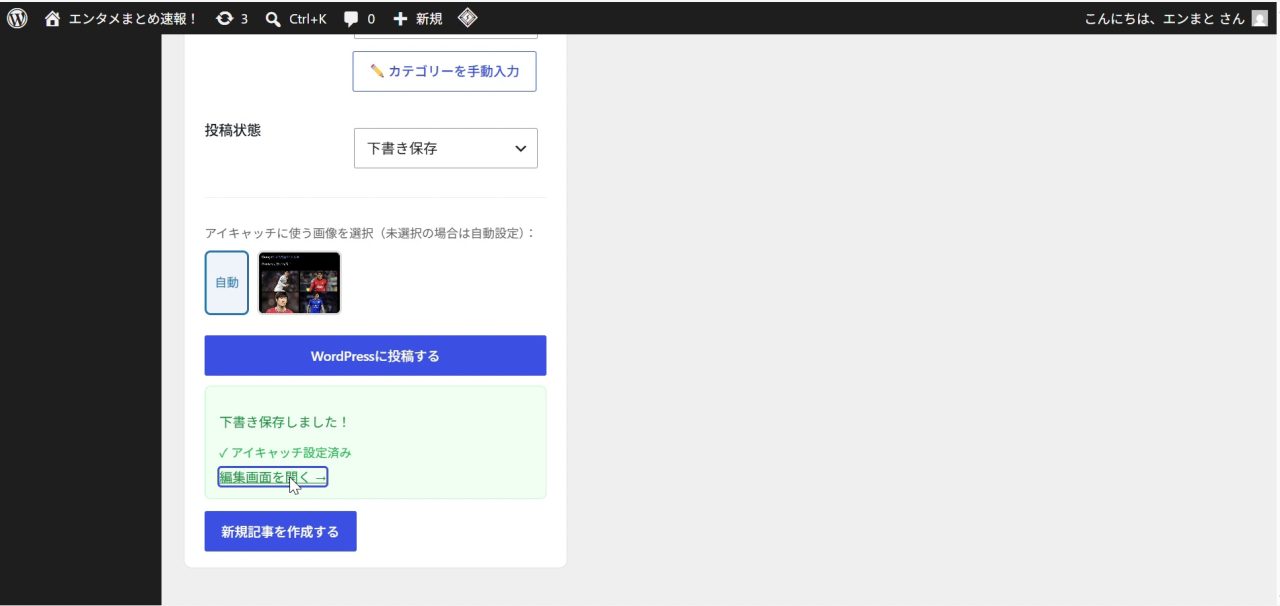Click WordPressに投稿する button
The height and width of the screenshot is (606, 1280).
(x=375, y=356)
